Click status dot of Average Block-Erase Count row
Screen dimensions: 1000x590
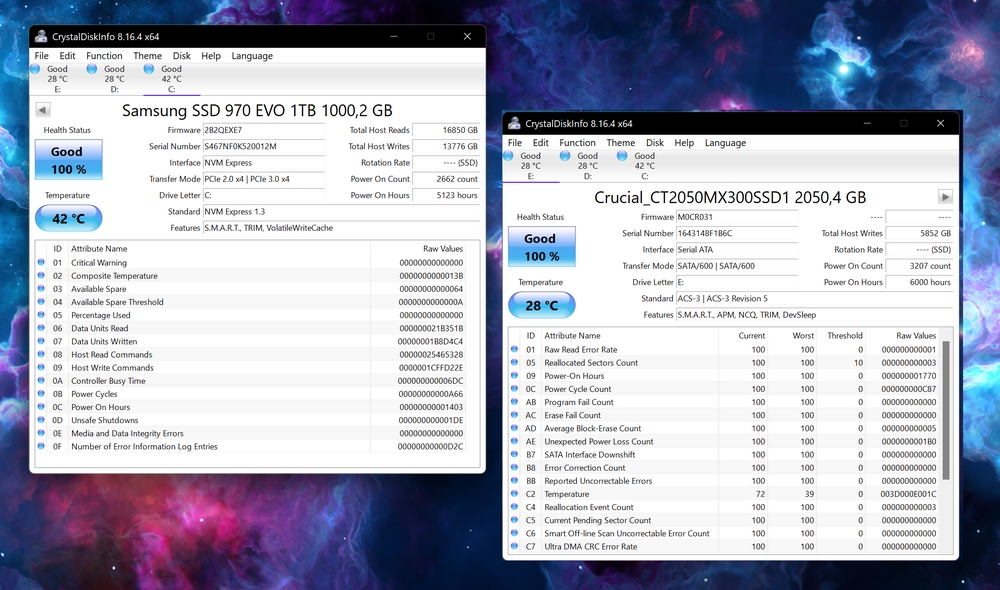[x=515, y=428]
